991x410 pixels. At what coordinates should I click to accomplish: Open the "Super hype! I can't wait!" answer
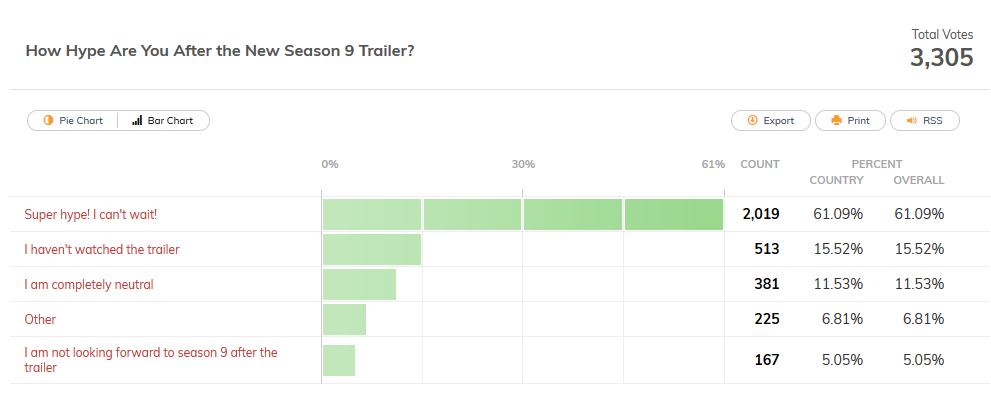point(90,214)
